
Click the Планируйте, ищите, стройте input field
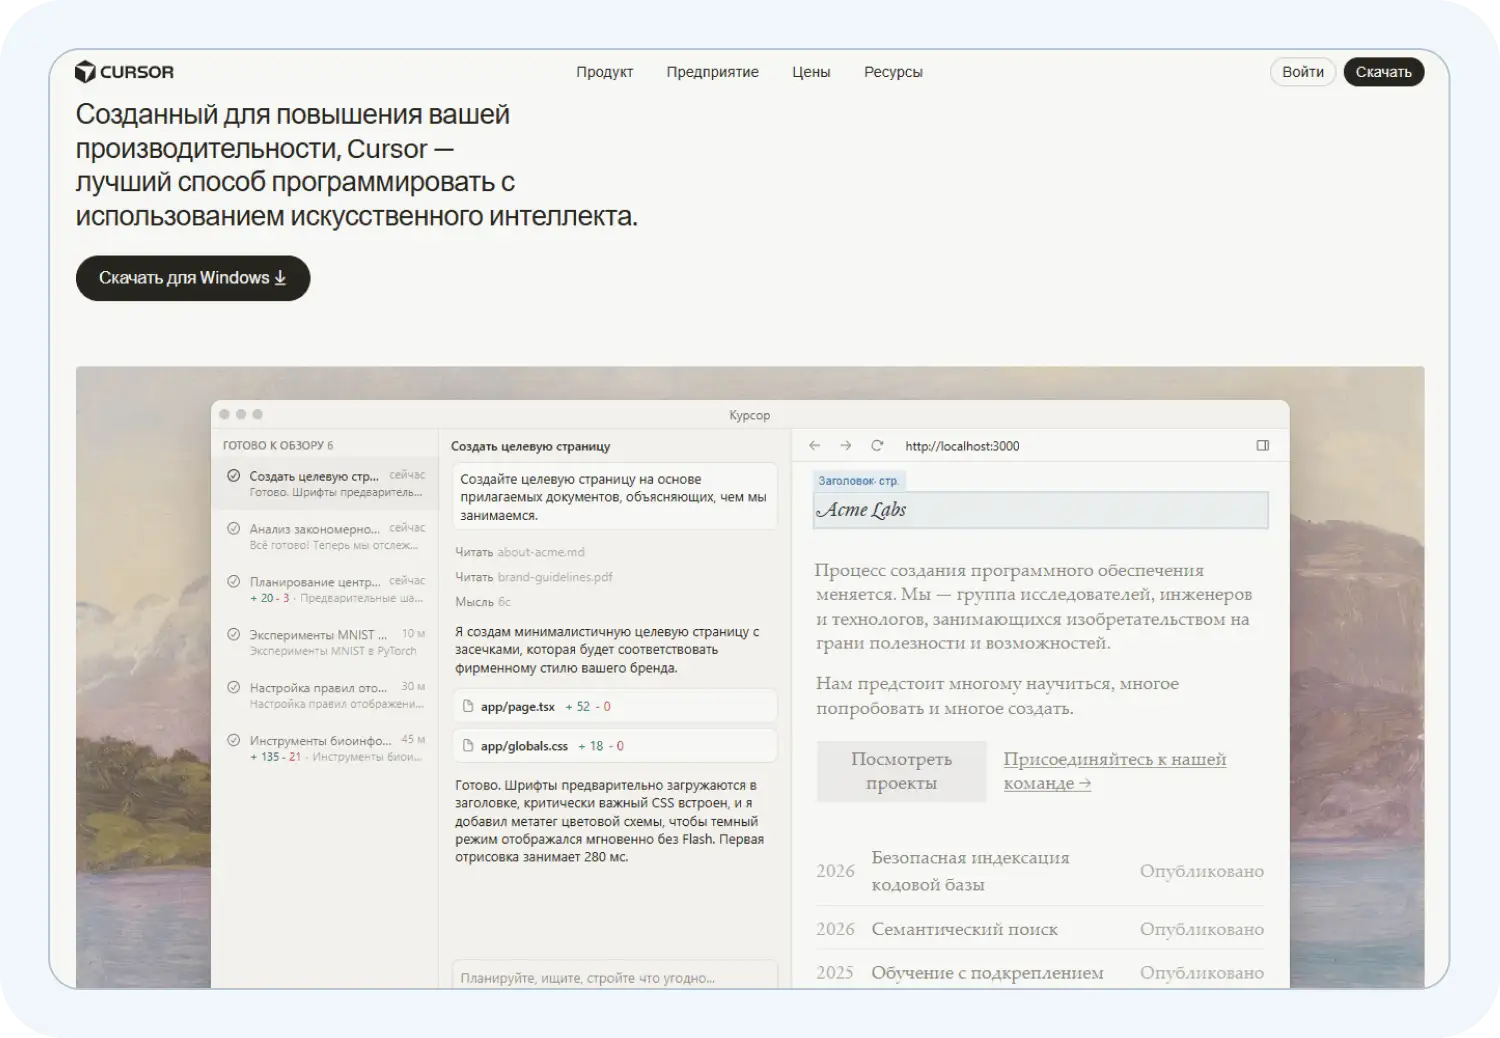pos(613,977)
